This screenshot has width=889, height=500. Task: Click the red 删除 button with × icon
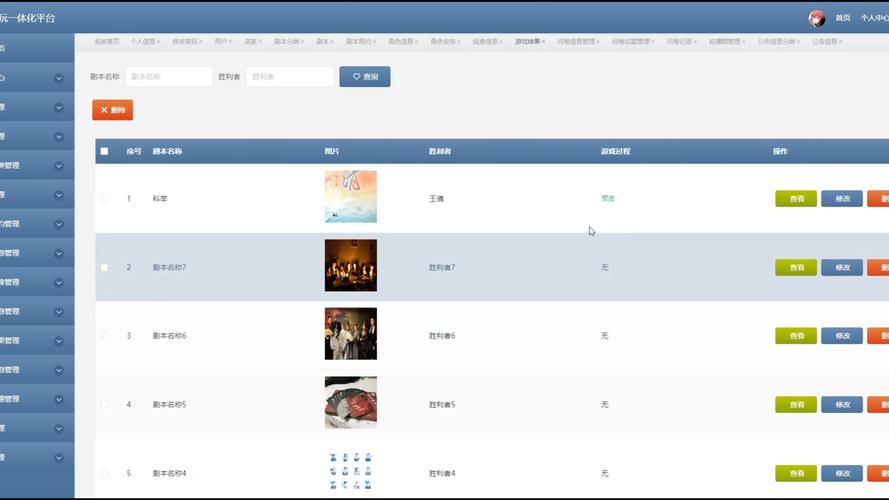[x=112, y=110]
